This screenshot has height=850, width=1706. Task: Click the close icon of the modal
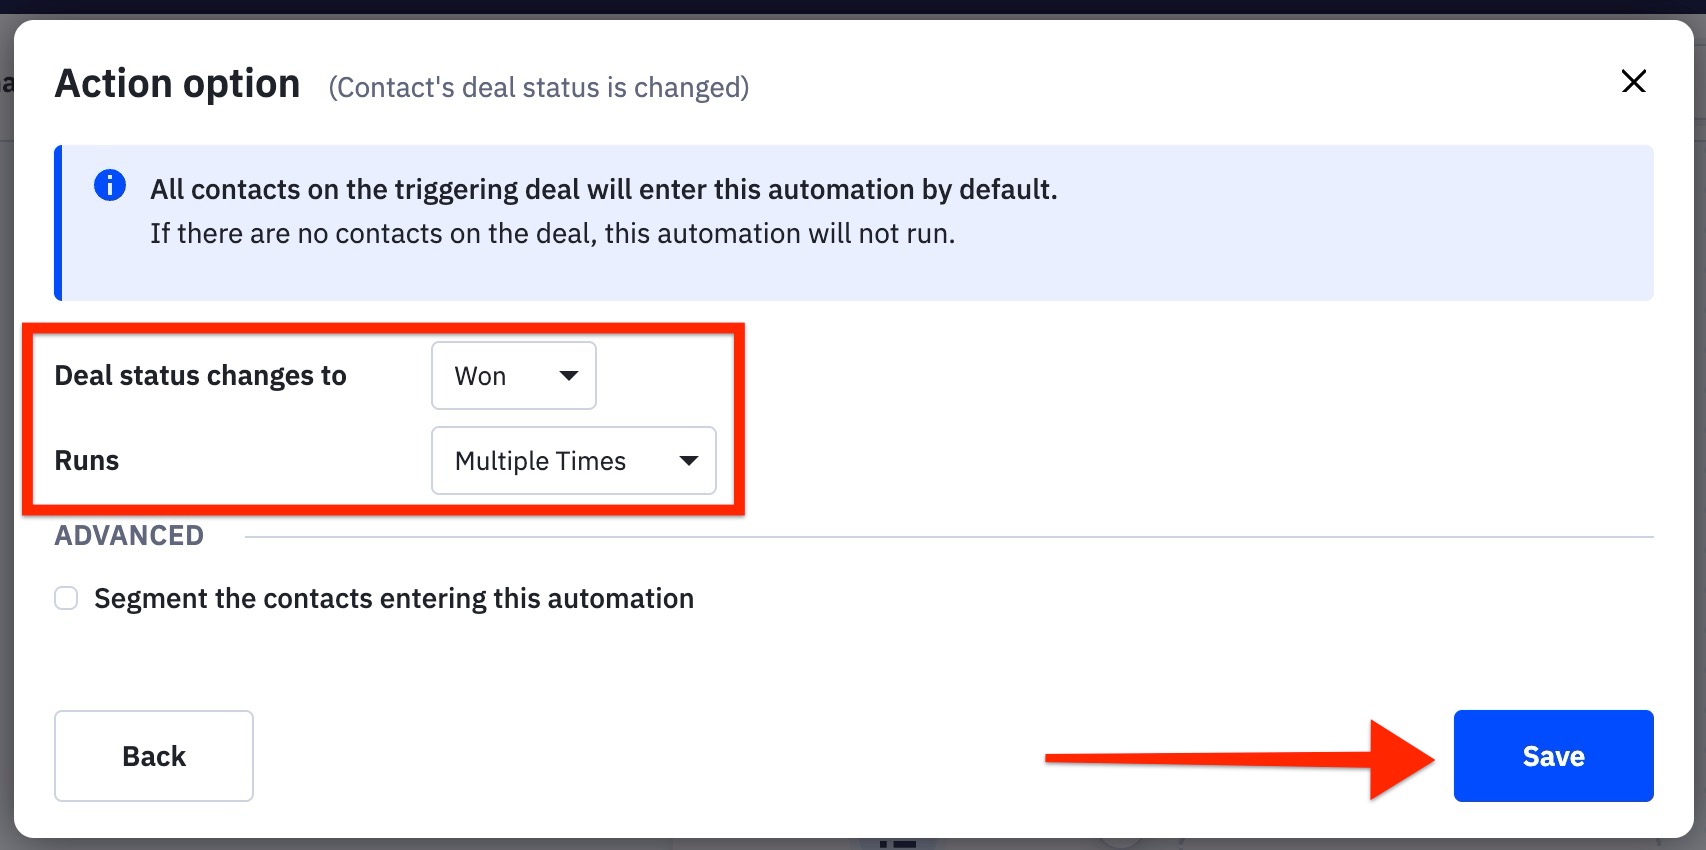coord(1633,82)
